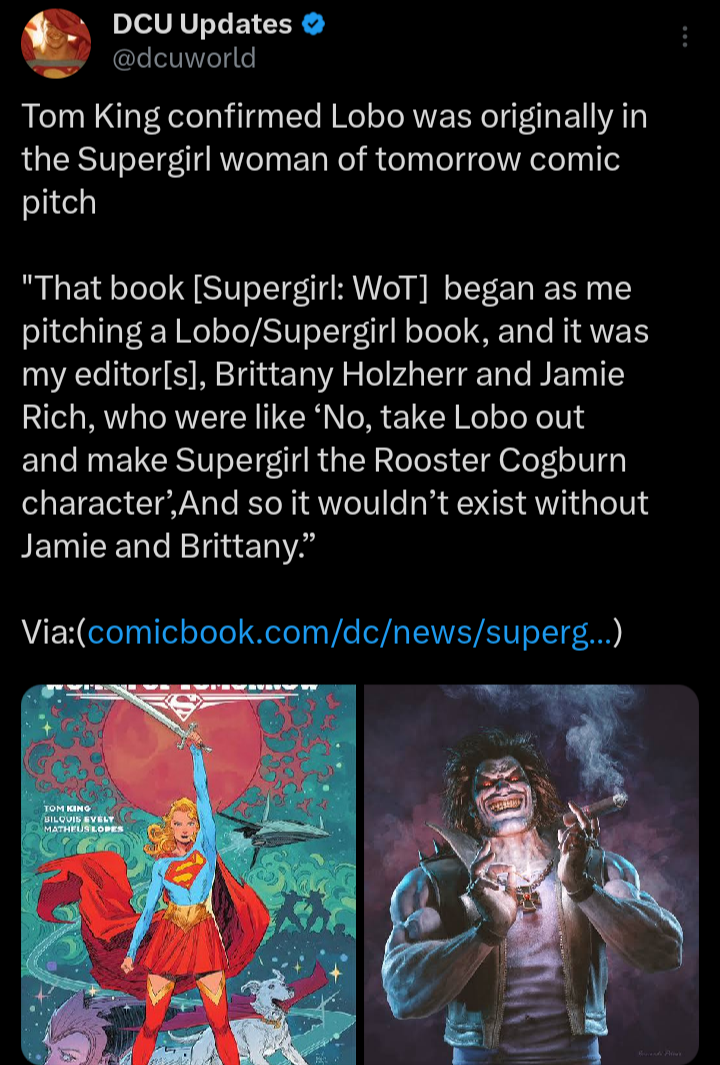The image size is (720, 1065).
Task: Open the DCU Updates display name
Action: pos(202,24)
